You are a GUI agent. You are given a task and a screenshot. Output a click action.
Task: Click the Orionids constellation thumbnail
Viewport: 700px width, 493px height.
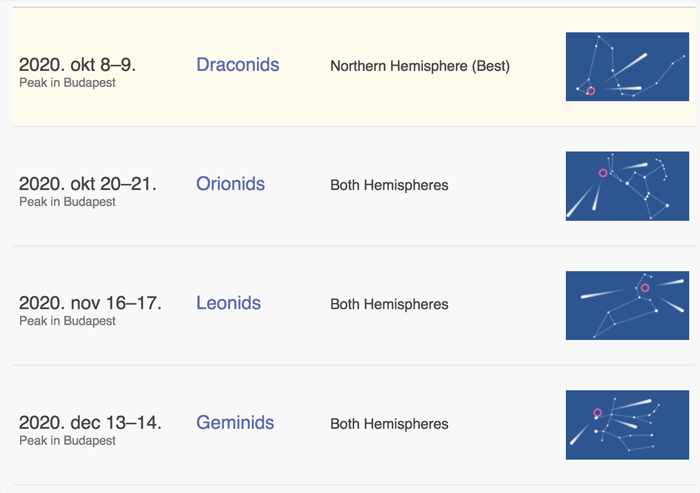pos(627,185)
